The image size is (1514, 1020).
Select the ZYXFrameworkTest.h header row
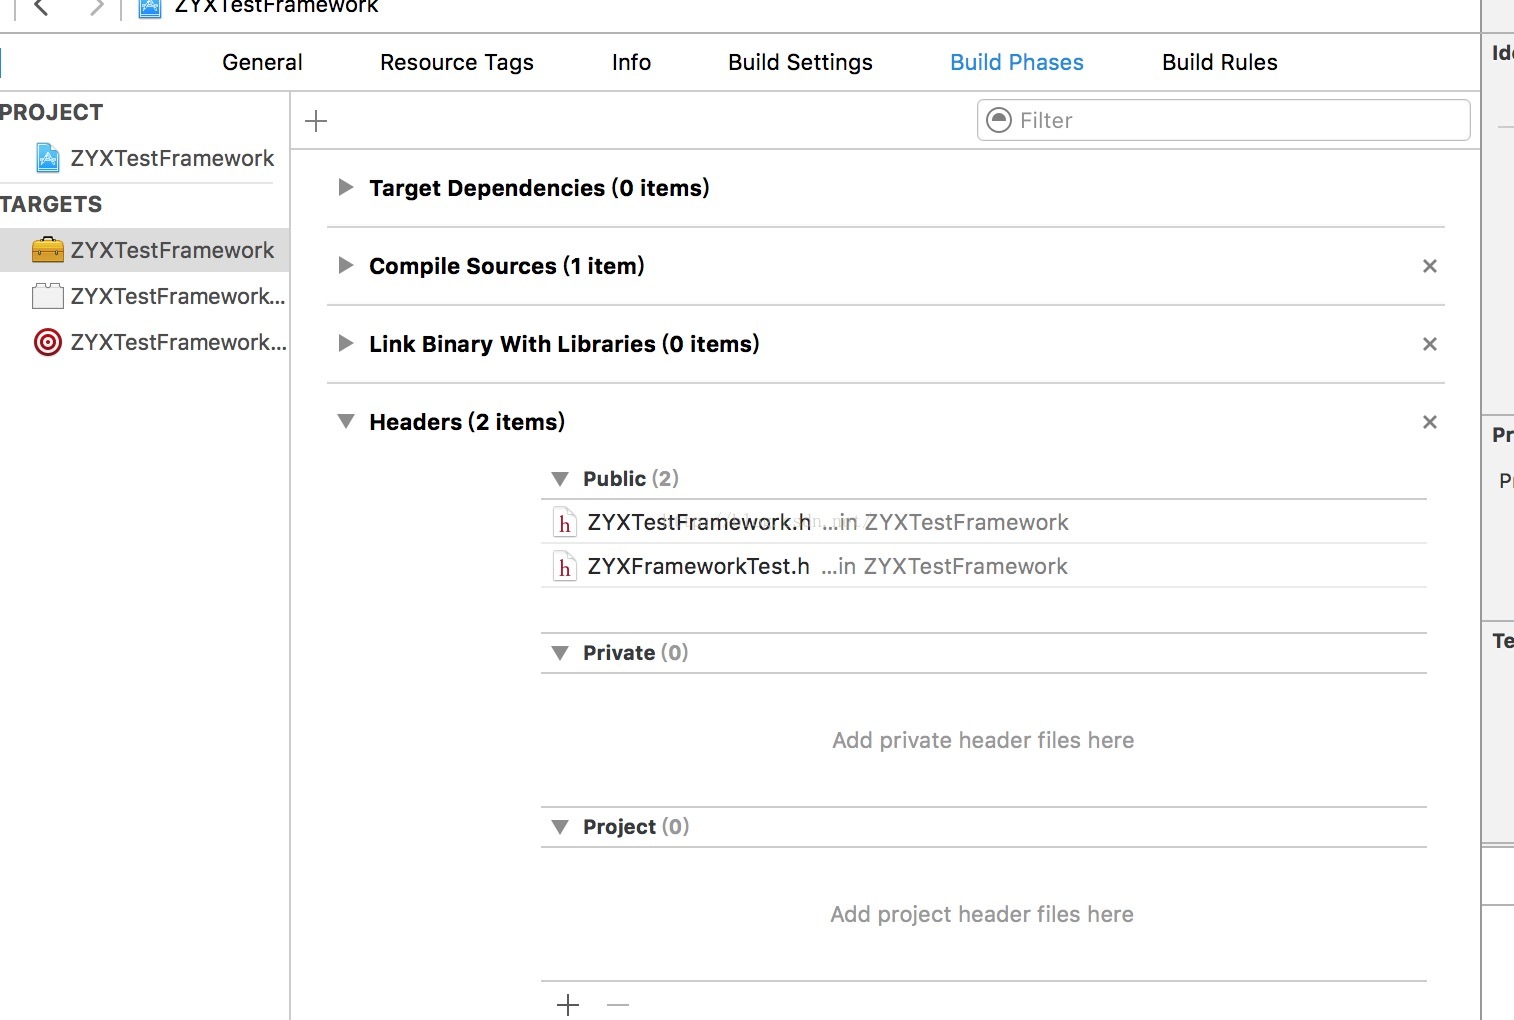coord(984,566)
